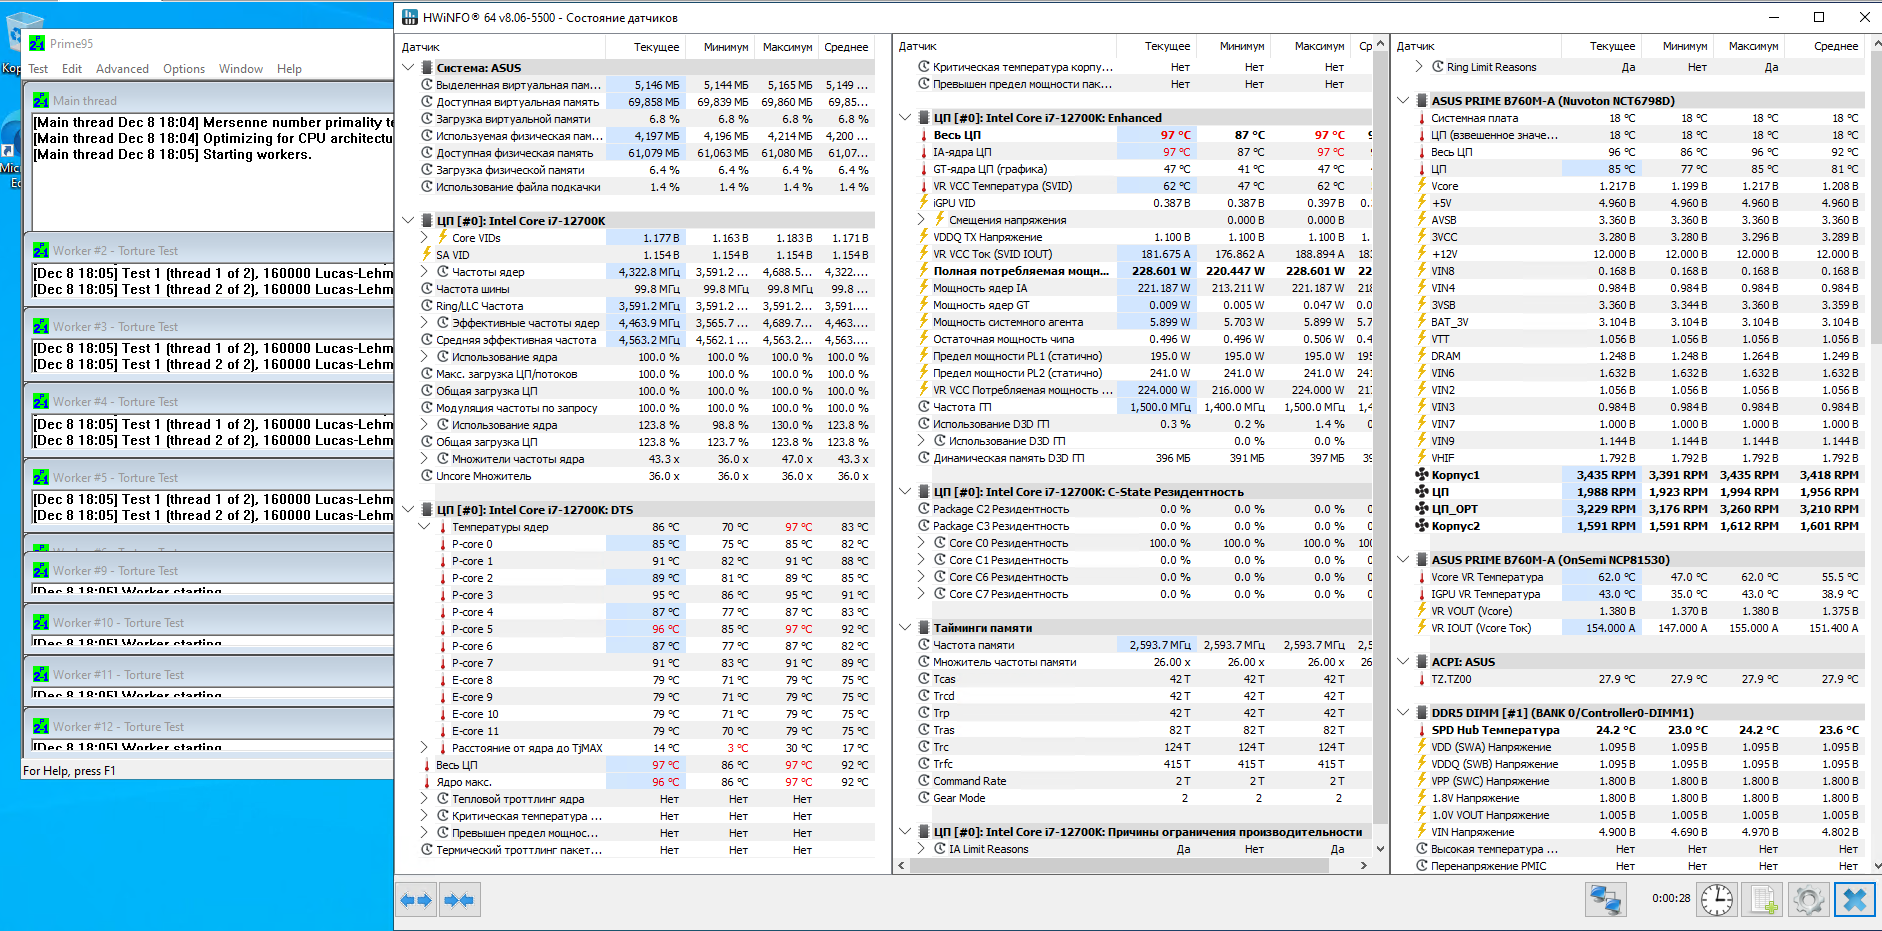Open the Options menu in Prime95
The width and height of the screenshot is (1882, 931).
point(184,69)
